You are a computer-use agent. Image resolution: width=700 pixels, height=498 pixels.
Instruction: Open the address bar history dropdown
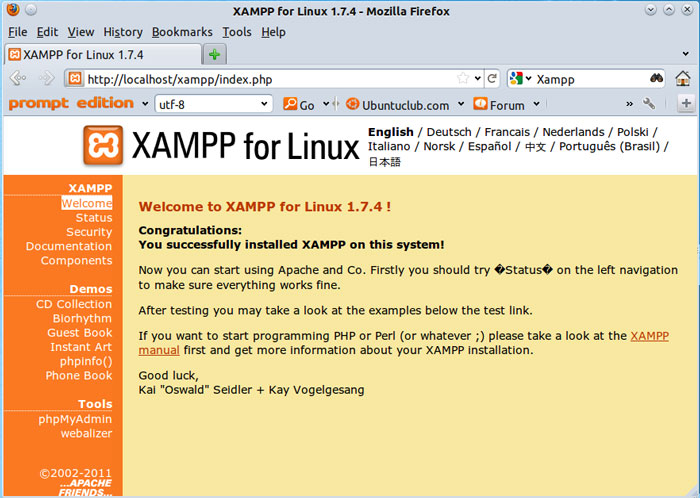click(x=478, y=79)
